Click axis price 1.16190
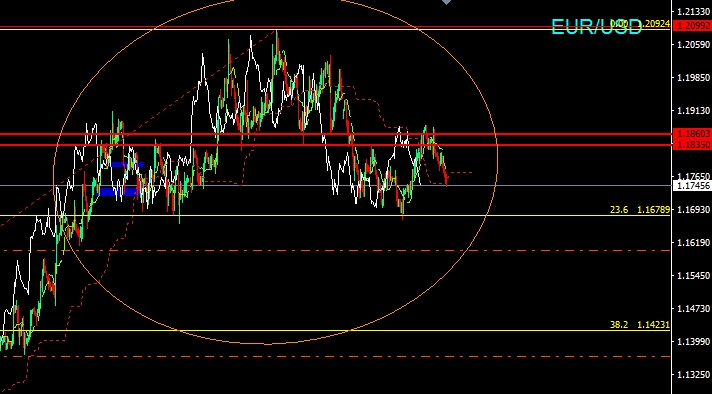 pyautogui.click(x=693, y=242)
